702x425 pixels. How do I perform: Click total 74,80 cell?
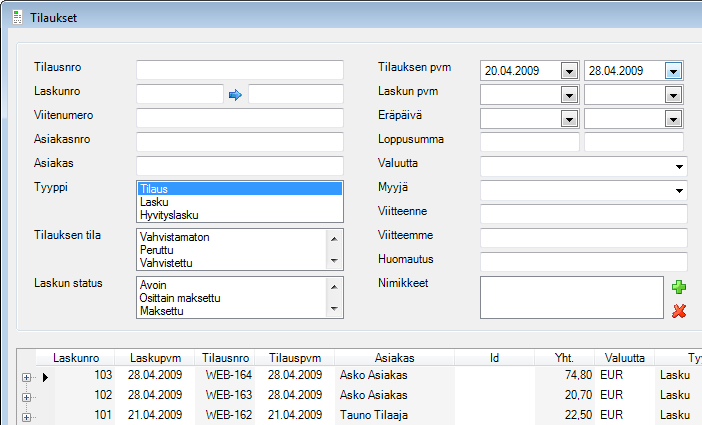tap(564, 375)
